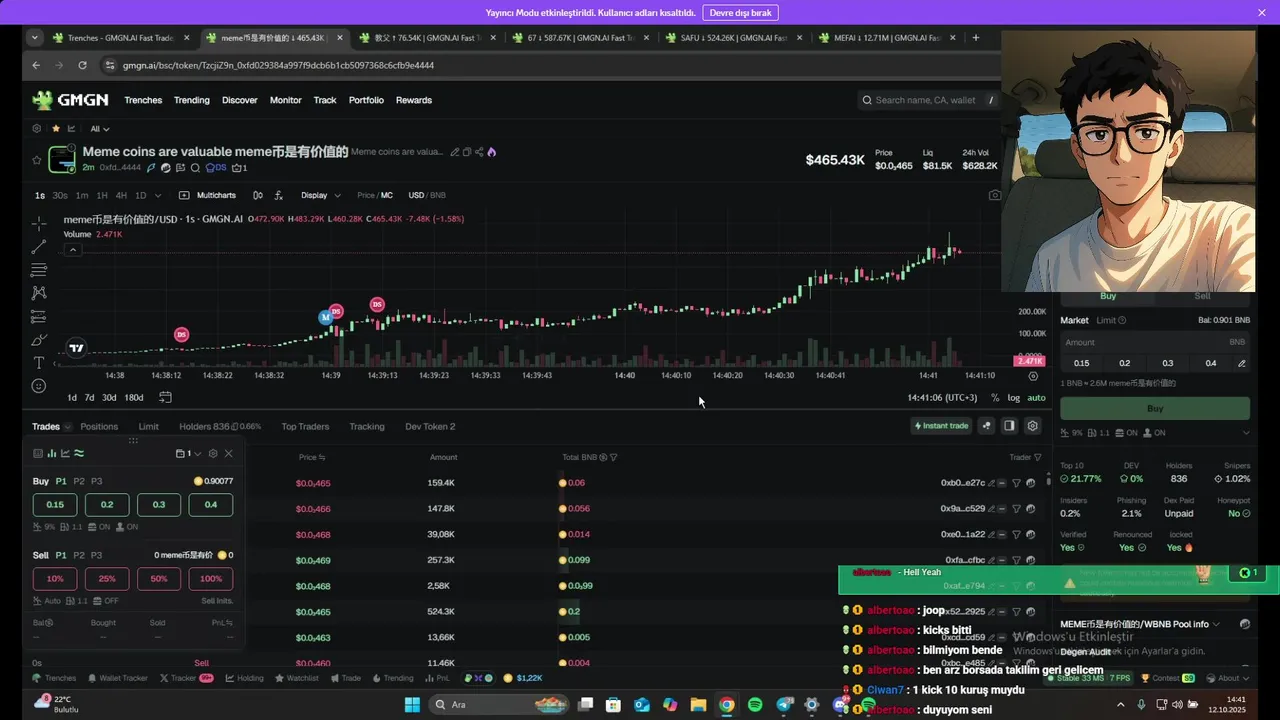Toggle log scale on chart
This screenshot has height=720, width=1280.
tap(1013, 398)
